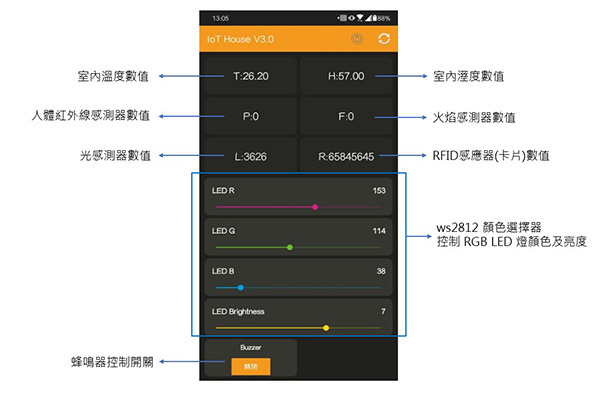600x400 pixels.
Task: Tap the R:65845645 RFID tile
Action: (346, 155)
